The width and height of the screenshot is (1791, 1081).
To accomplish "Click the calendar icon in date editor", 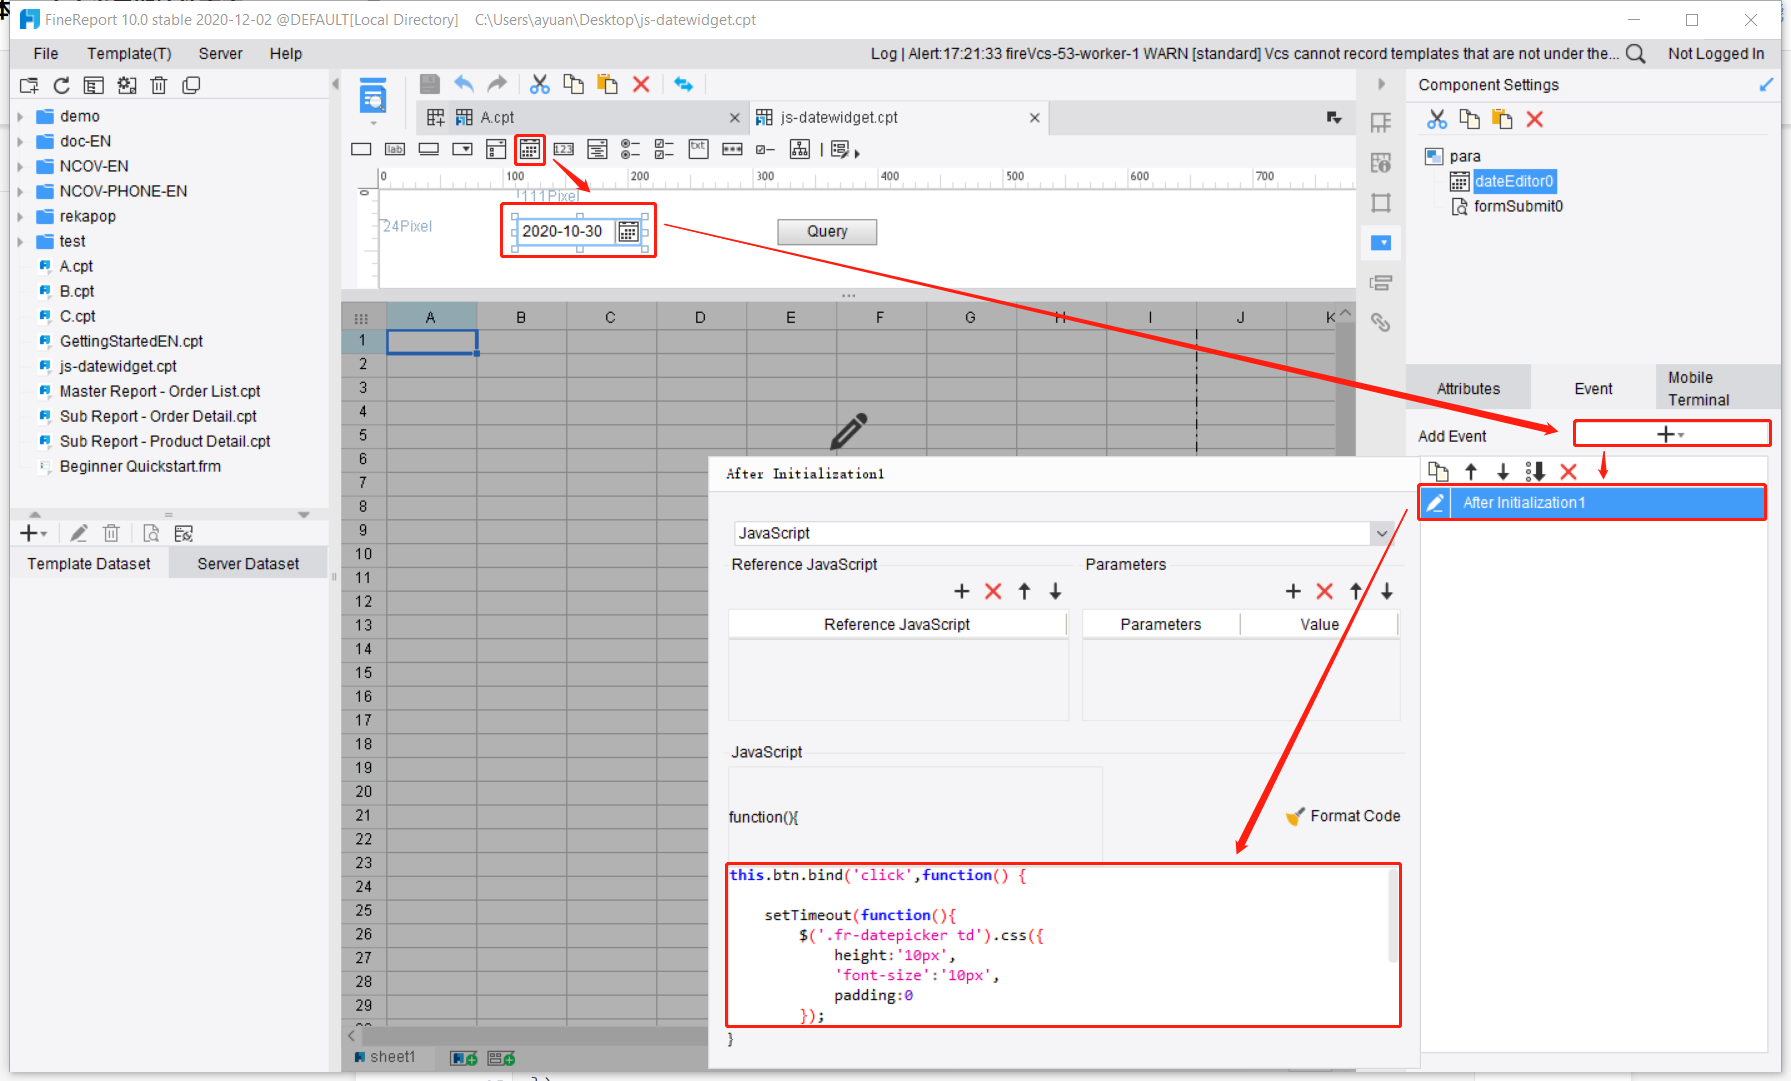I will pos(628,232).
